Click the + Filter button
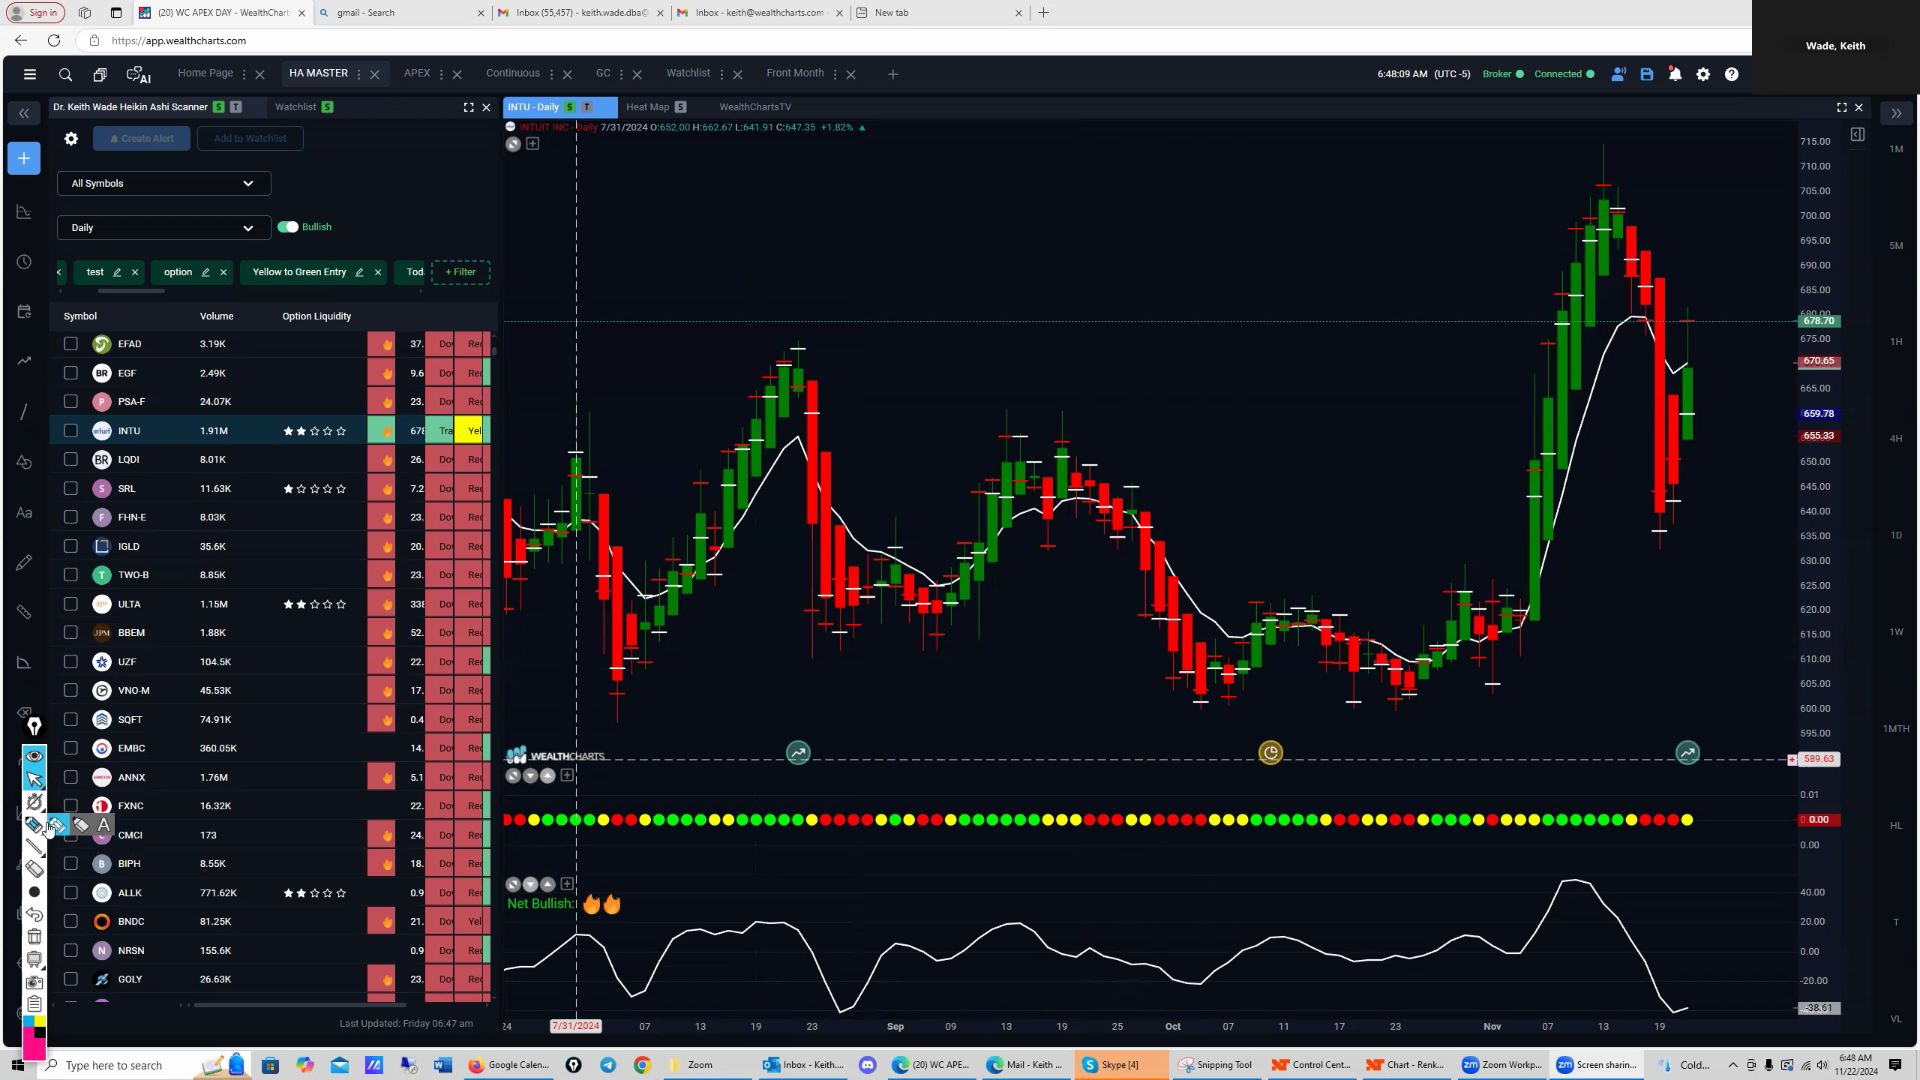The image size is (1920, 1080). (x=460, y=272)
